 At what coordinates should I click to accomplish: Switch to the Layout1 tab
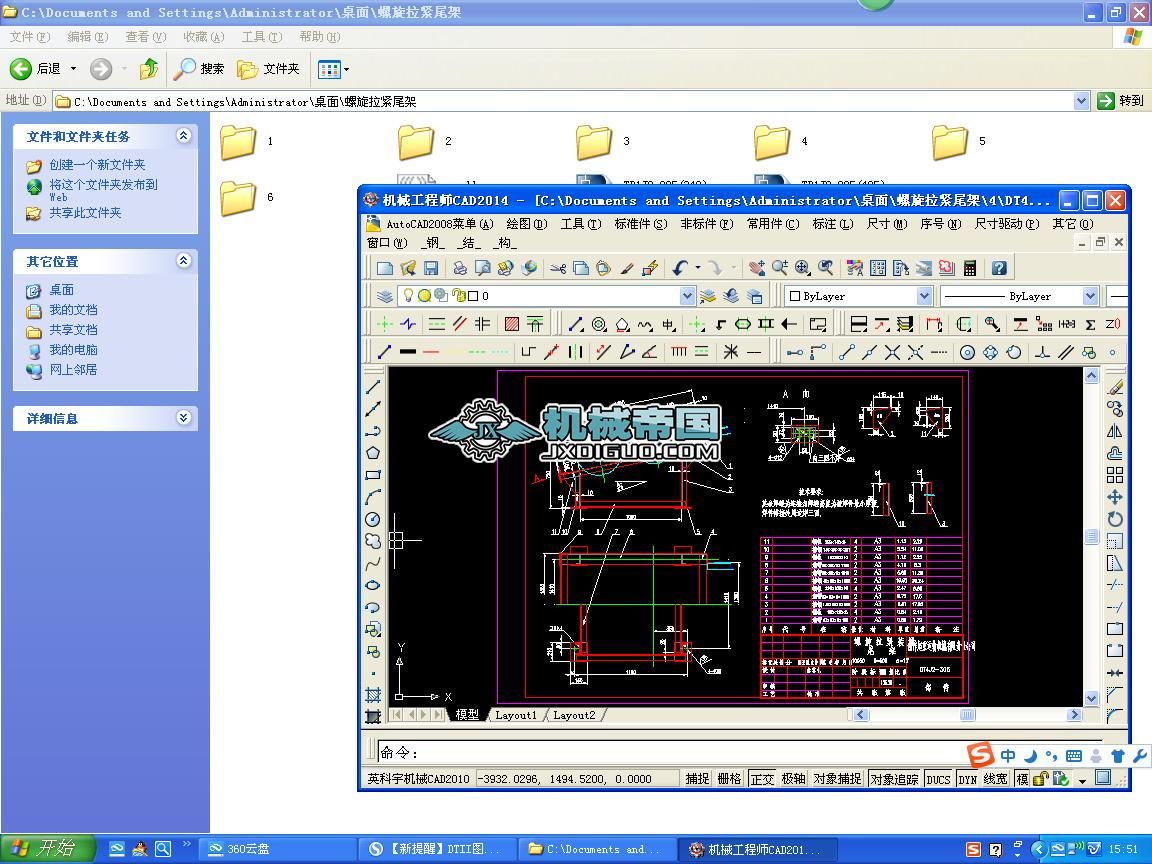pyautogui.click(x=516, y=715)
